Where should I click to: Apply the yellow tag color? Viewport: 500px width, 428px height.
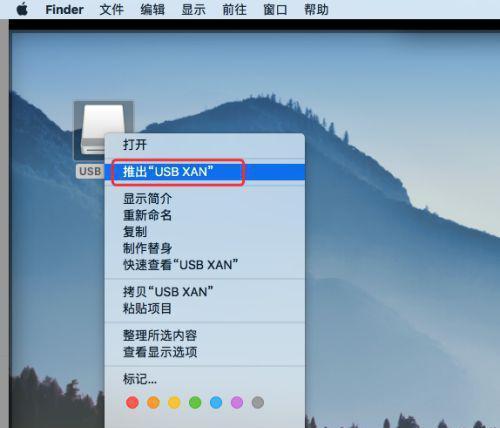174,402
